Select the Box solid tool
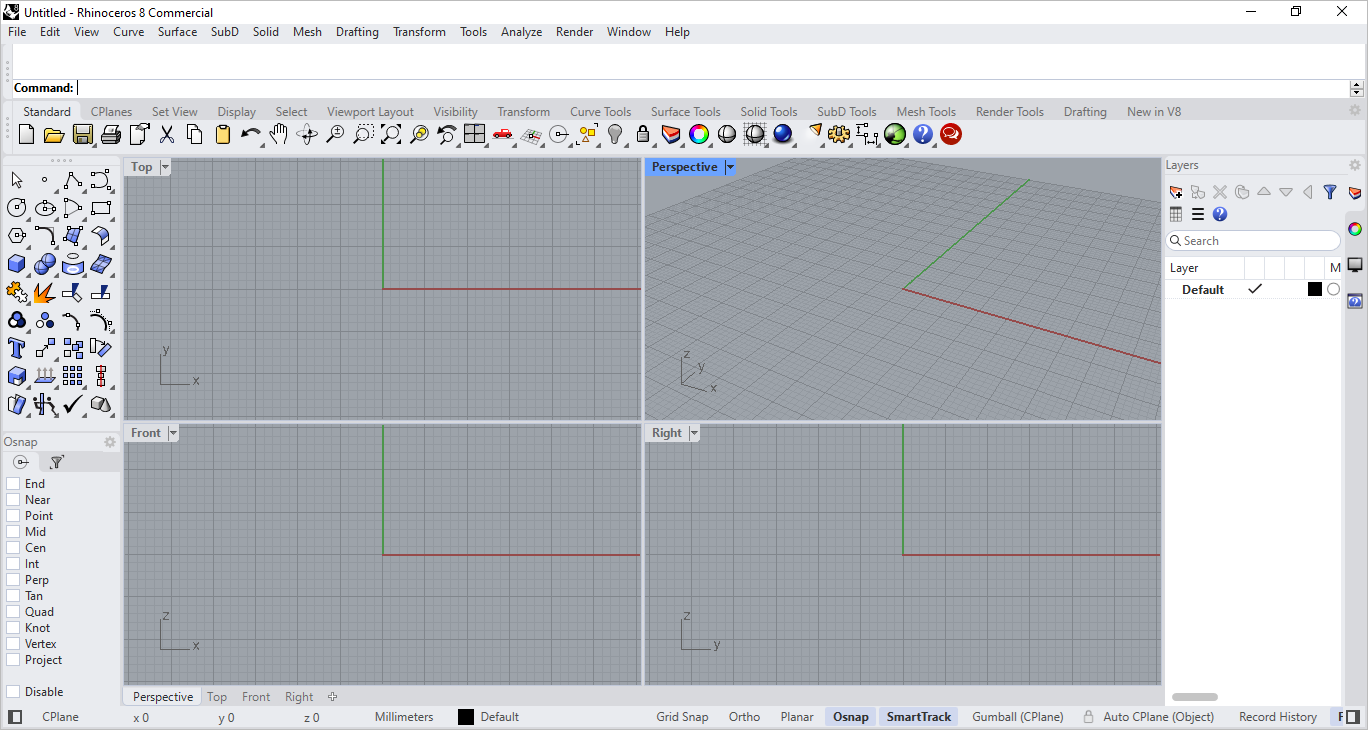The image size is (1368, 730). (x=17, y=264)
